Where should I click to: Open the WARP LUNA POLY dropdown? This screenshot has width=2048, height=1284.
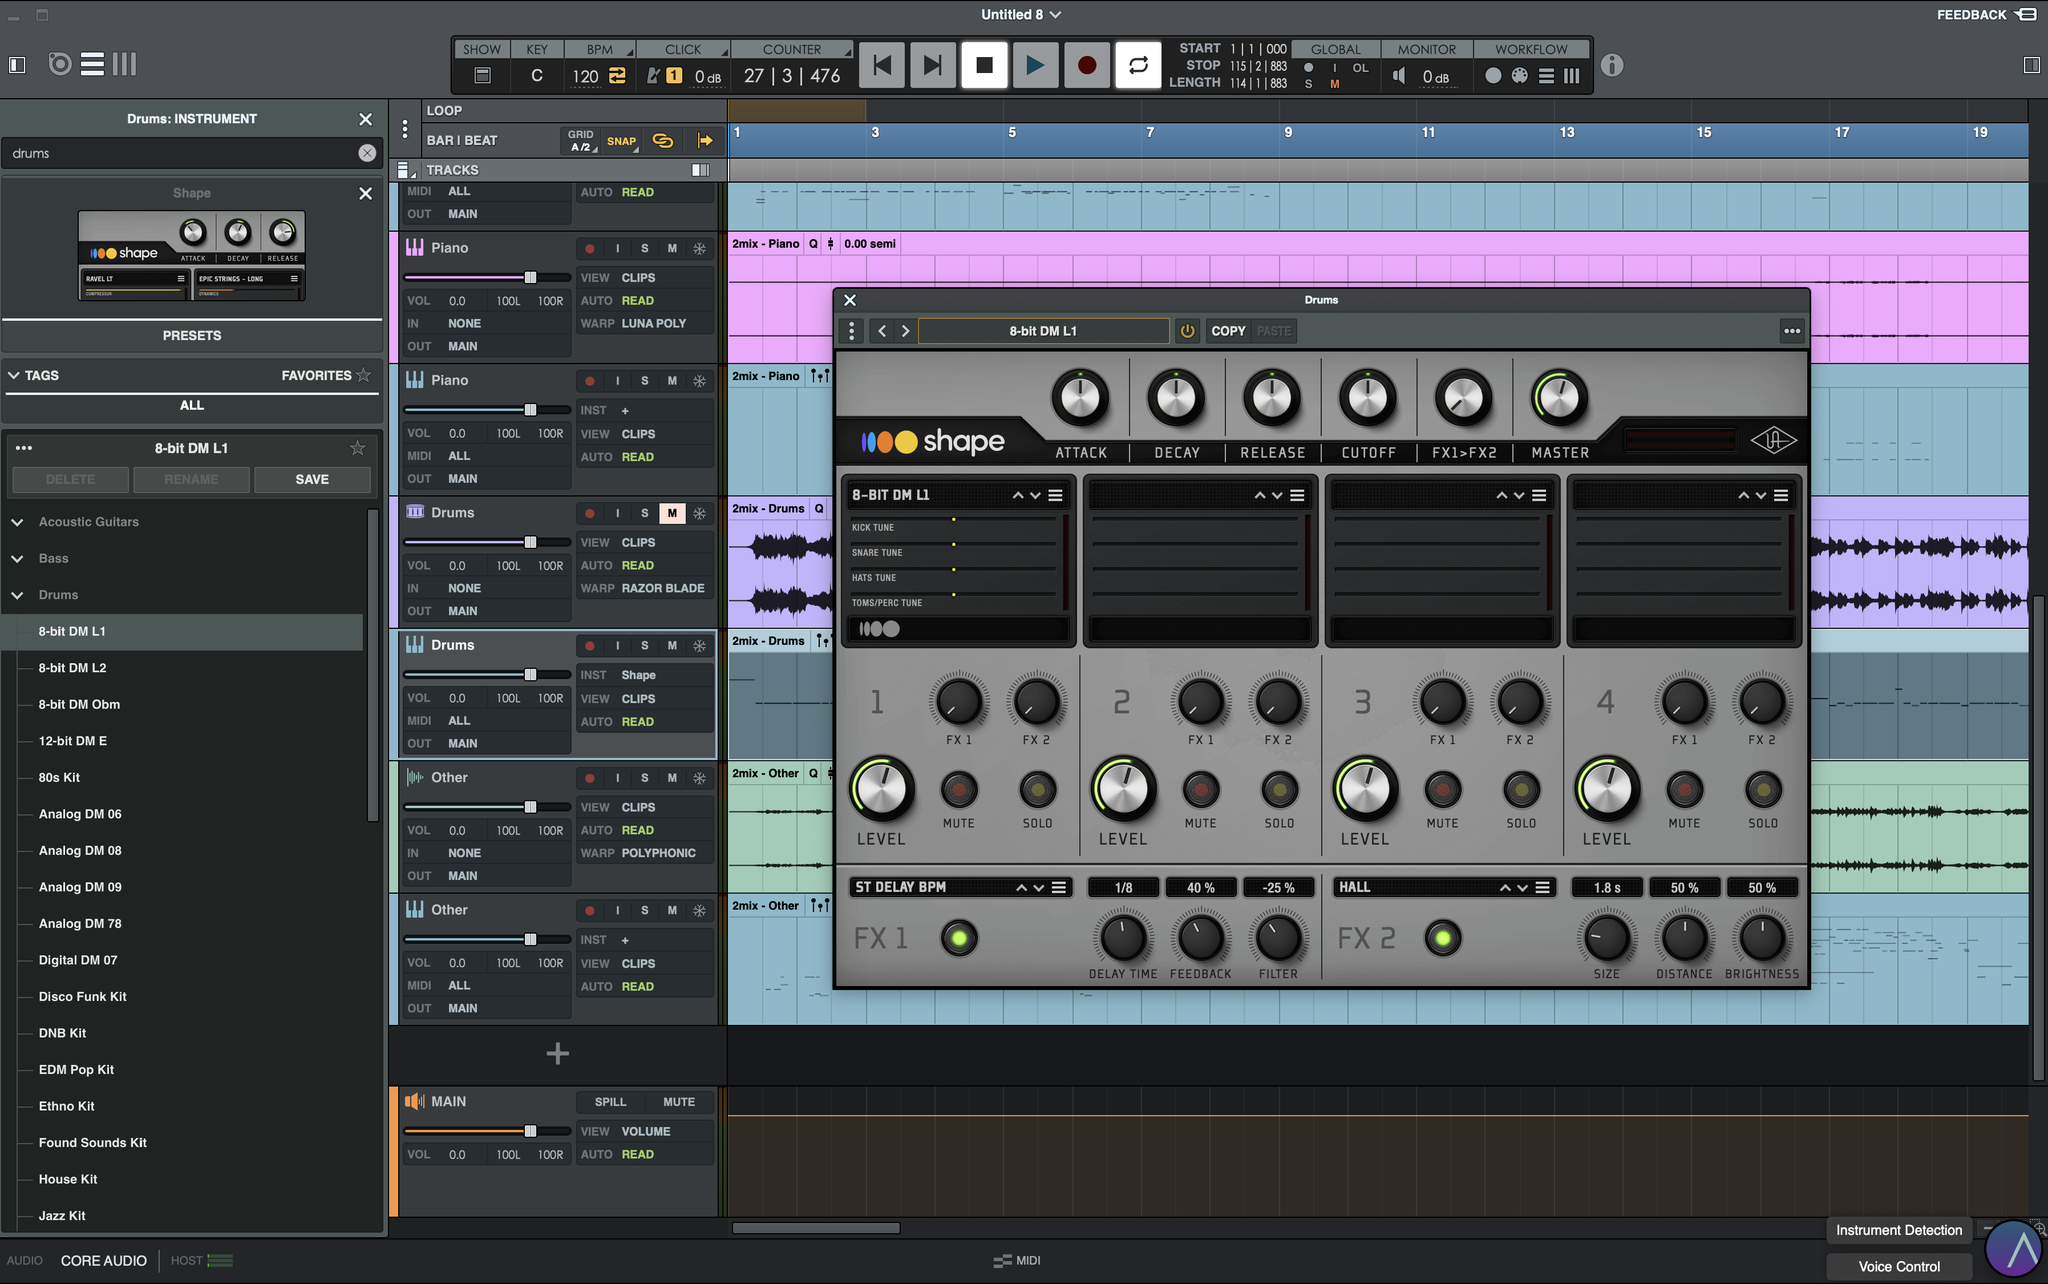(654, 323)
